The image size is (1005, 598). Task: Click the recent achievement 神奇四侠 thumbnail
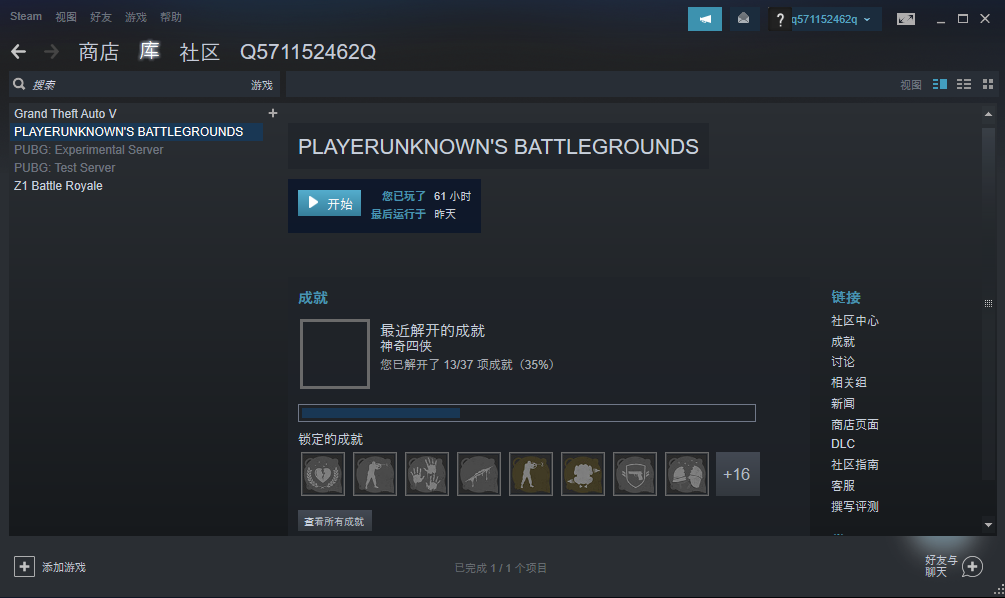(335, 354)
